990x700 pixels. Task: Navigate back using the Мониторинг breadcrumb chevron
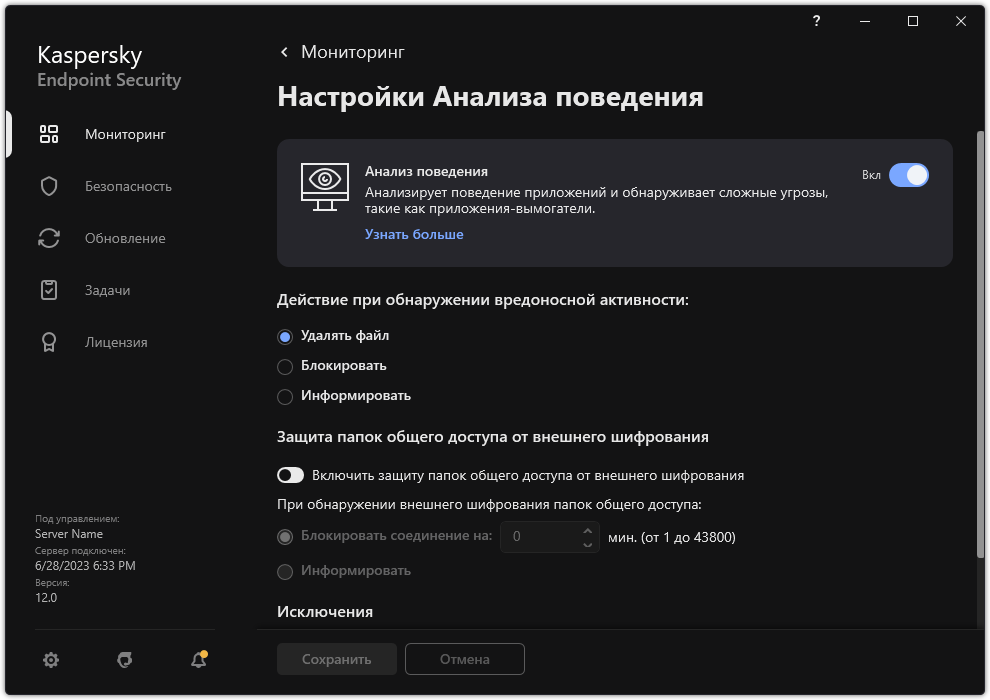point(283,52)
